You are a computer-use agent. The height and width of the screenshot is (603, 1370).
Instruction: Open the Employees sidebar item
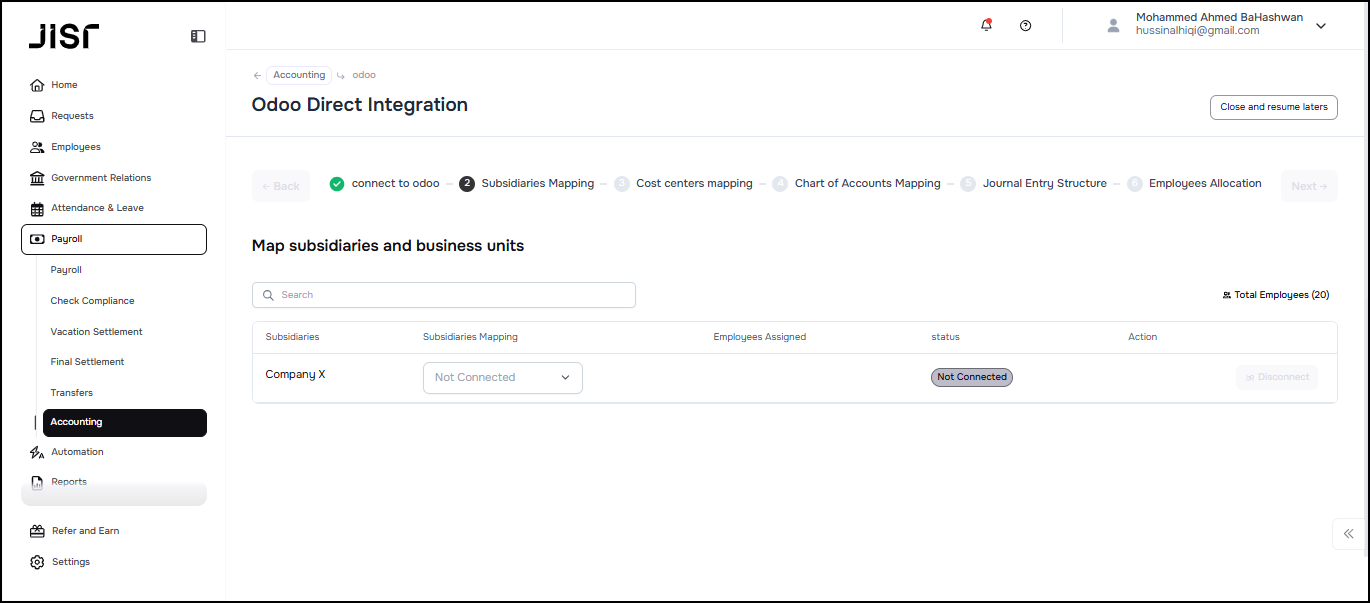click(x=75, y=147)
